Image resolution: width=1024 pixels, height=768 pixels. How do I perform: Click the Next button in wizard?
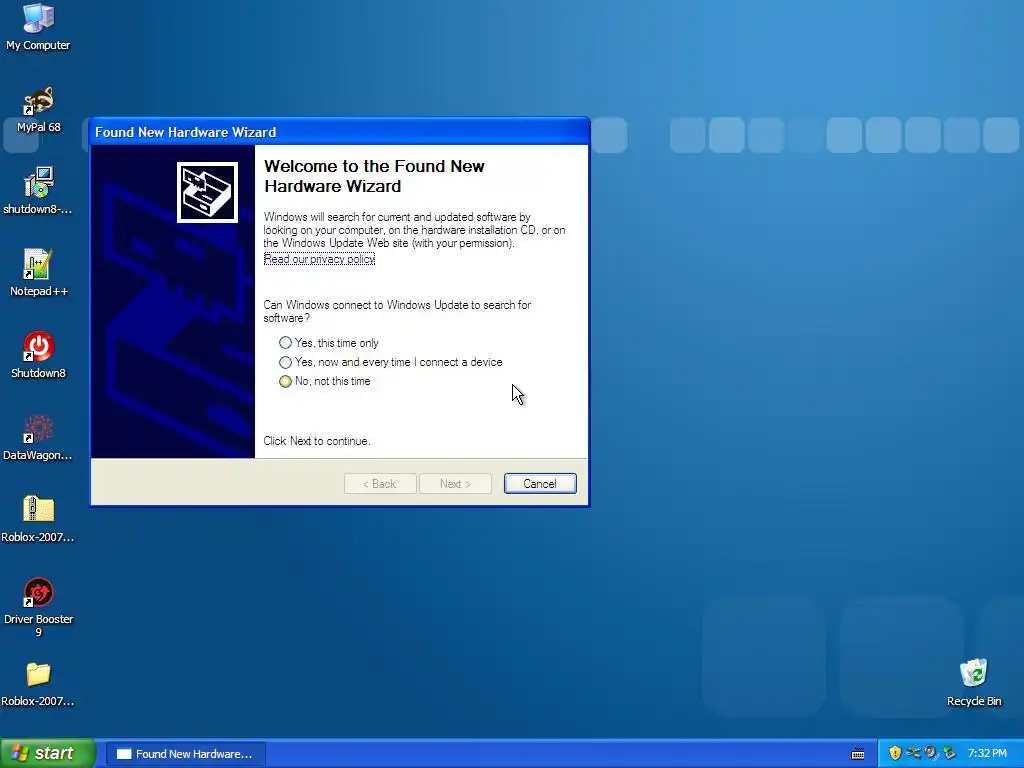[455, 484]
